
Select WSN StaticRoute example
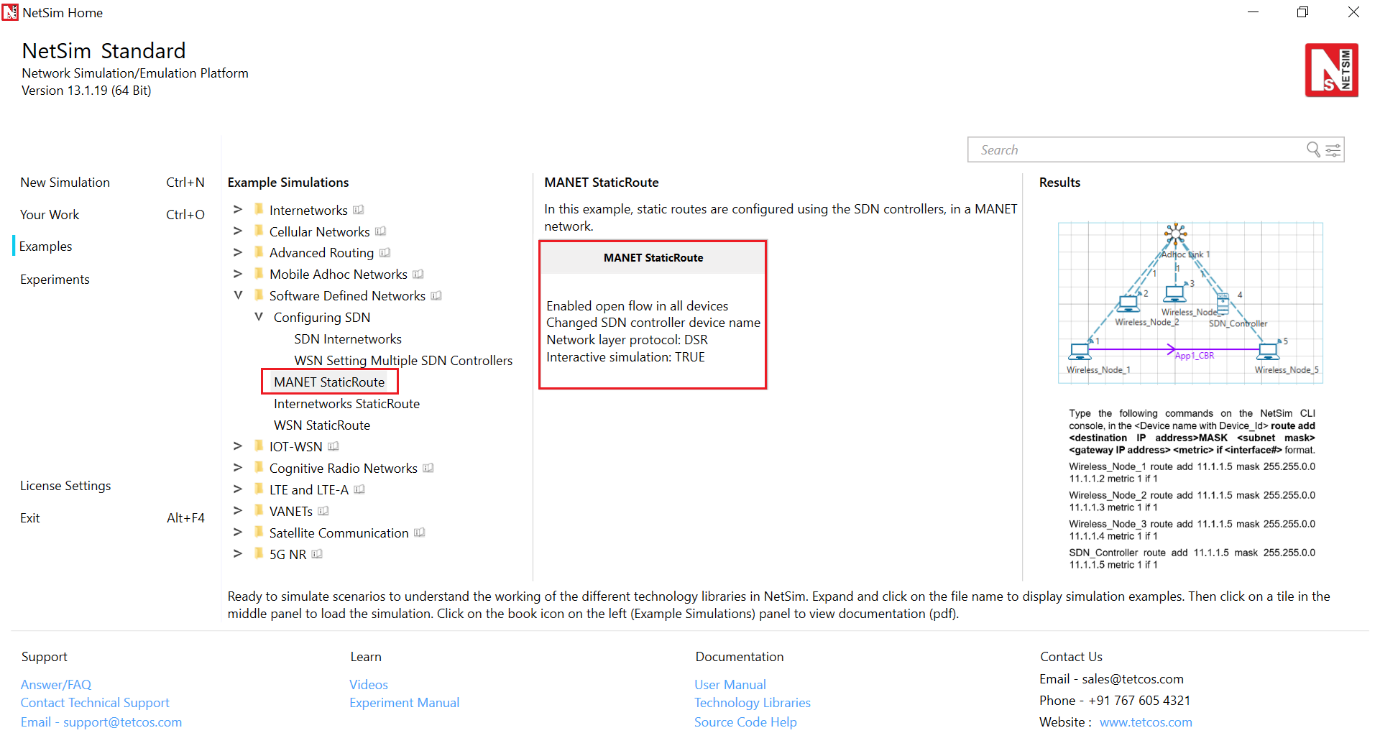coord(322,425)
